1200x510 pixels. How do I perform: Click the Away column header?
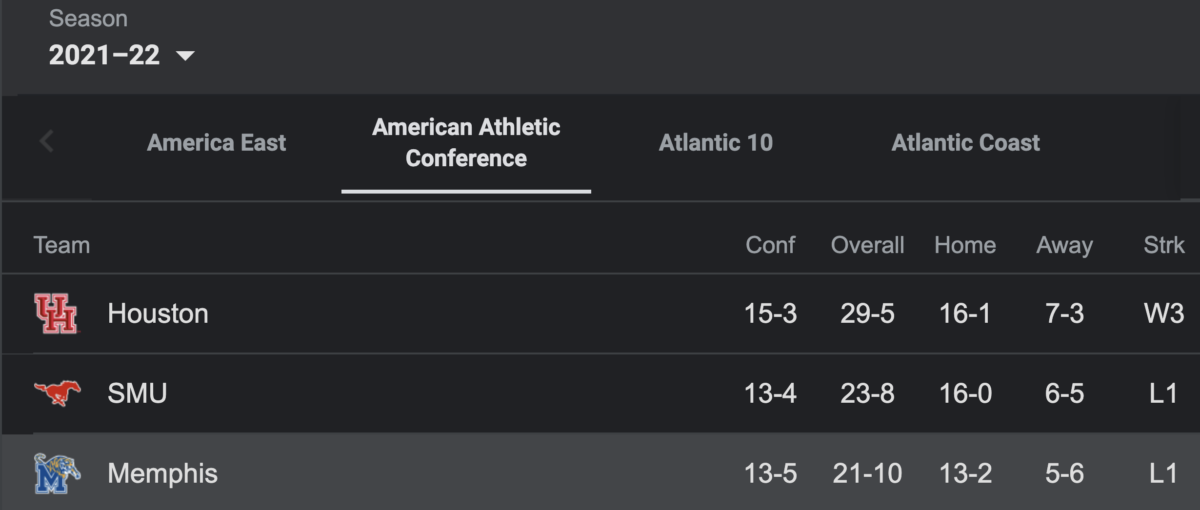pos(1065,245)
